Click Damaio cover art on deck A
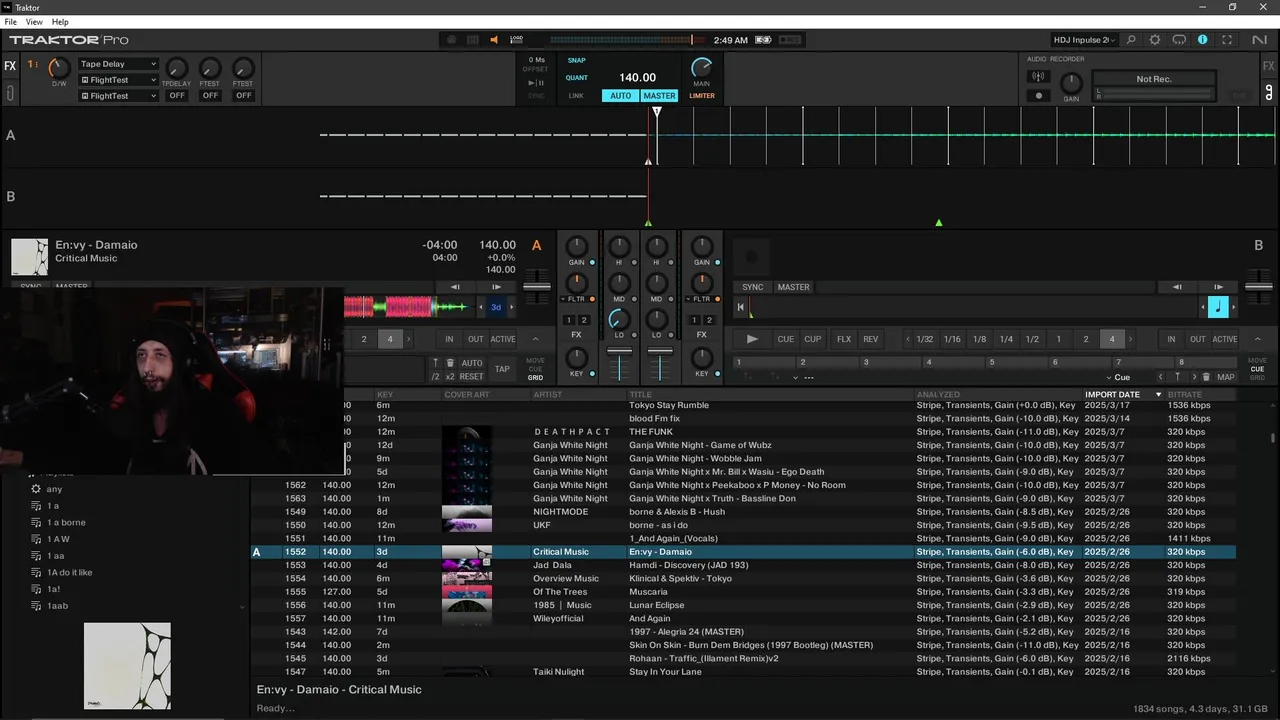This screenshot has width=1280, height=720. [29, 256]
